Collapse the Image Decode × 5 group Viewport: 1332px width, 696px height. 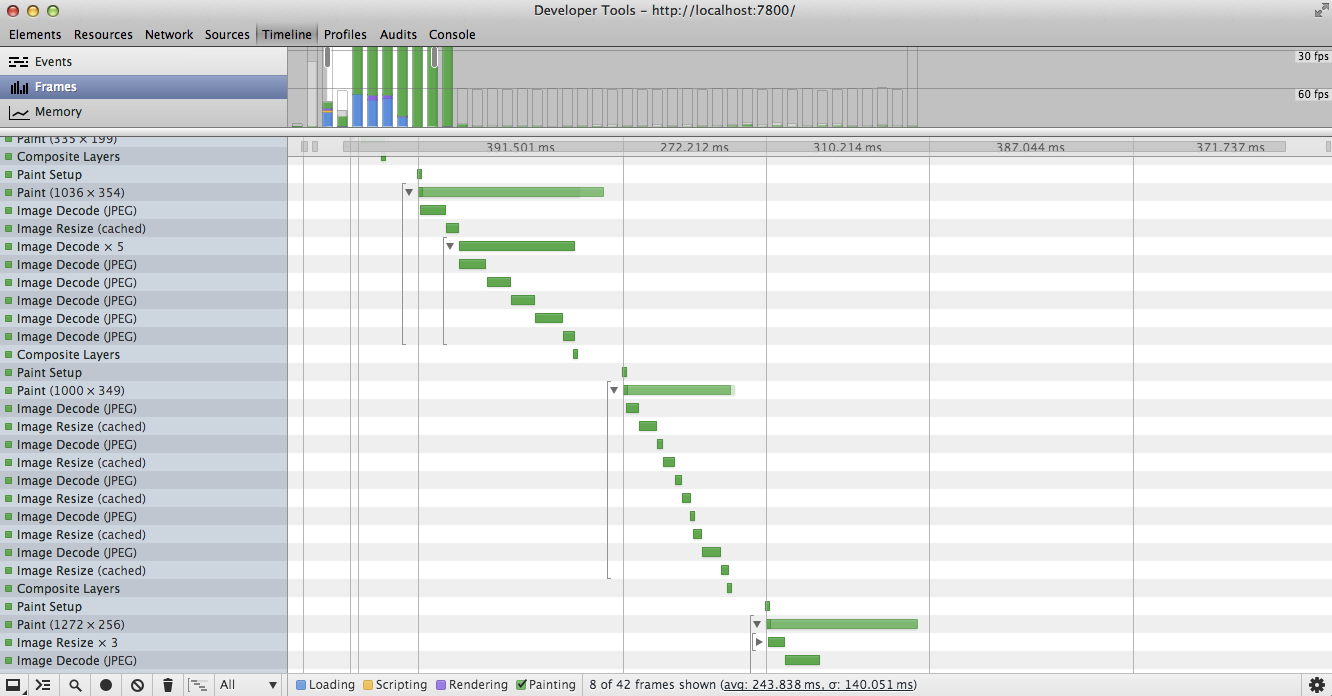click(x=450, y=246)
